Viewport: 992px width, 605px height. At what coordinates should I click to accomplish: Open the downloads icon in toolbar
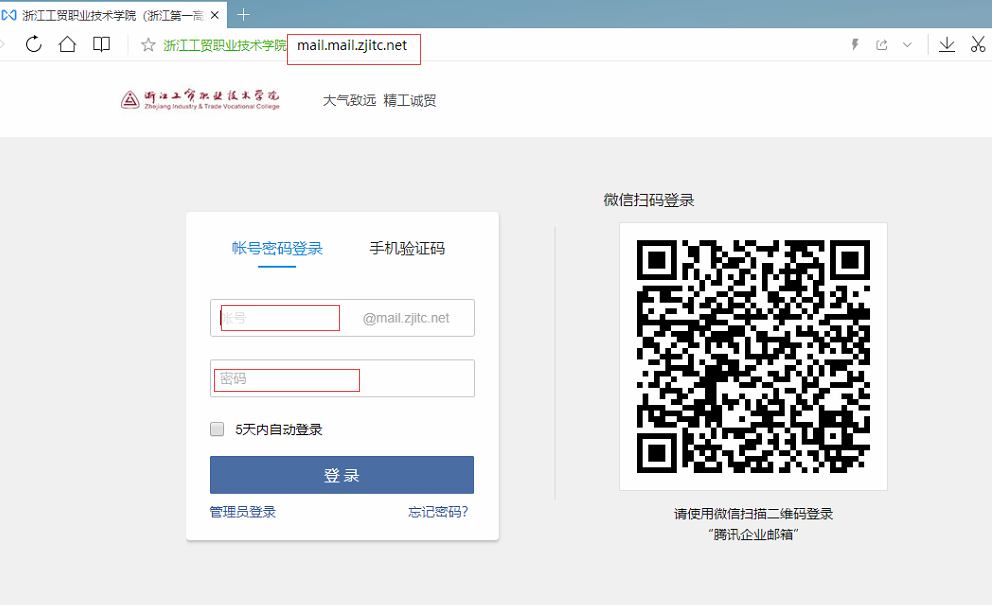pyautogui.click(x=946, y=44)
